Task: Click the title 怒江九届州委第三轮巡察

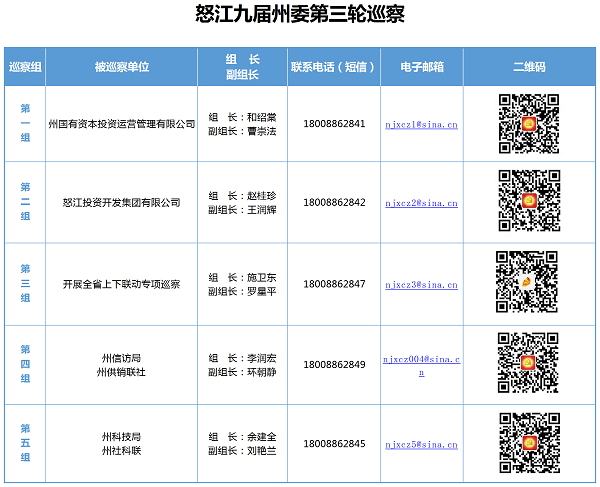Action: pyautogui.click(x=300, y=15)
